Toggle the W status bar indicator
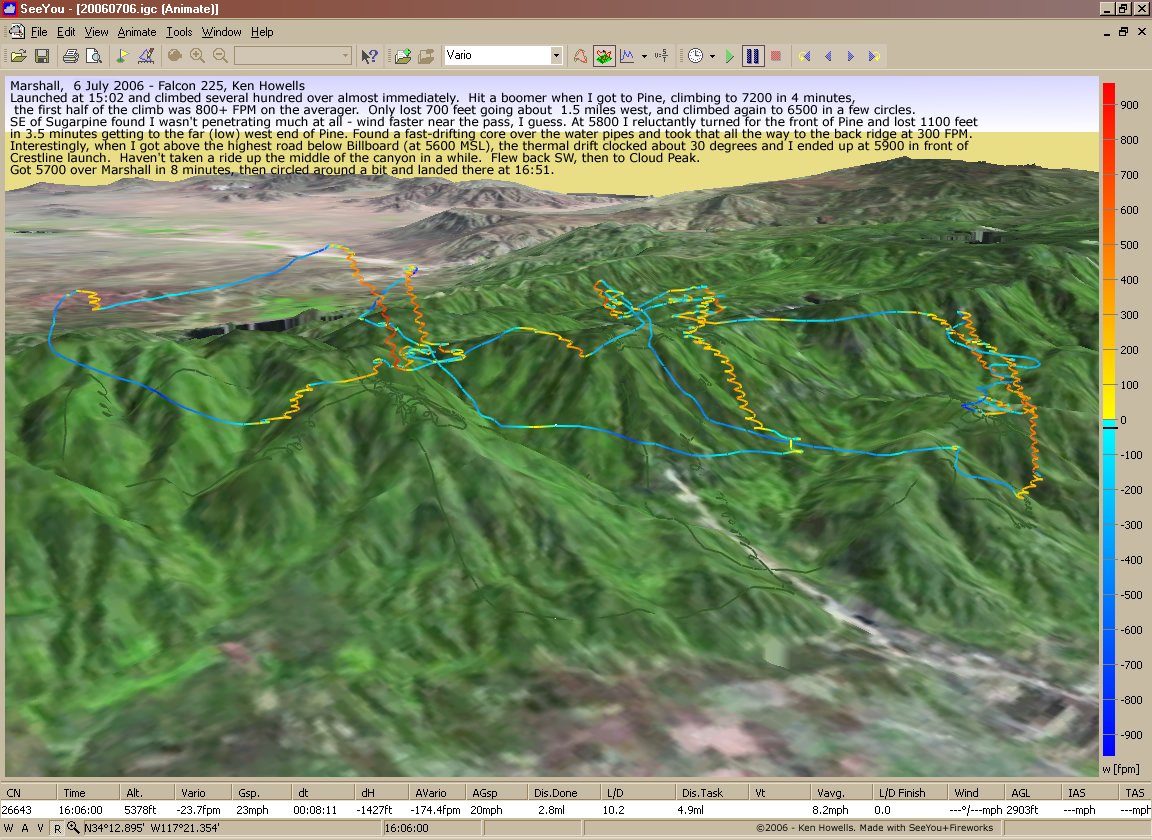Viewport: 1152px width, 840px height. click(10, 828)
